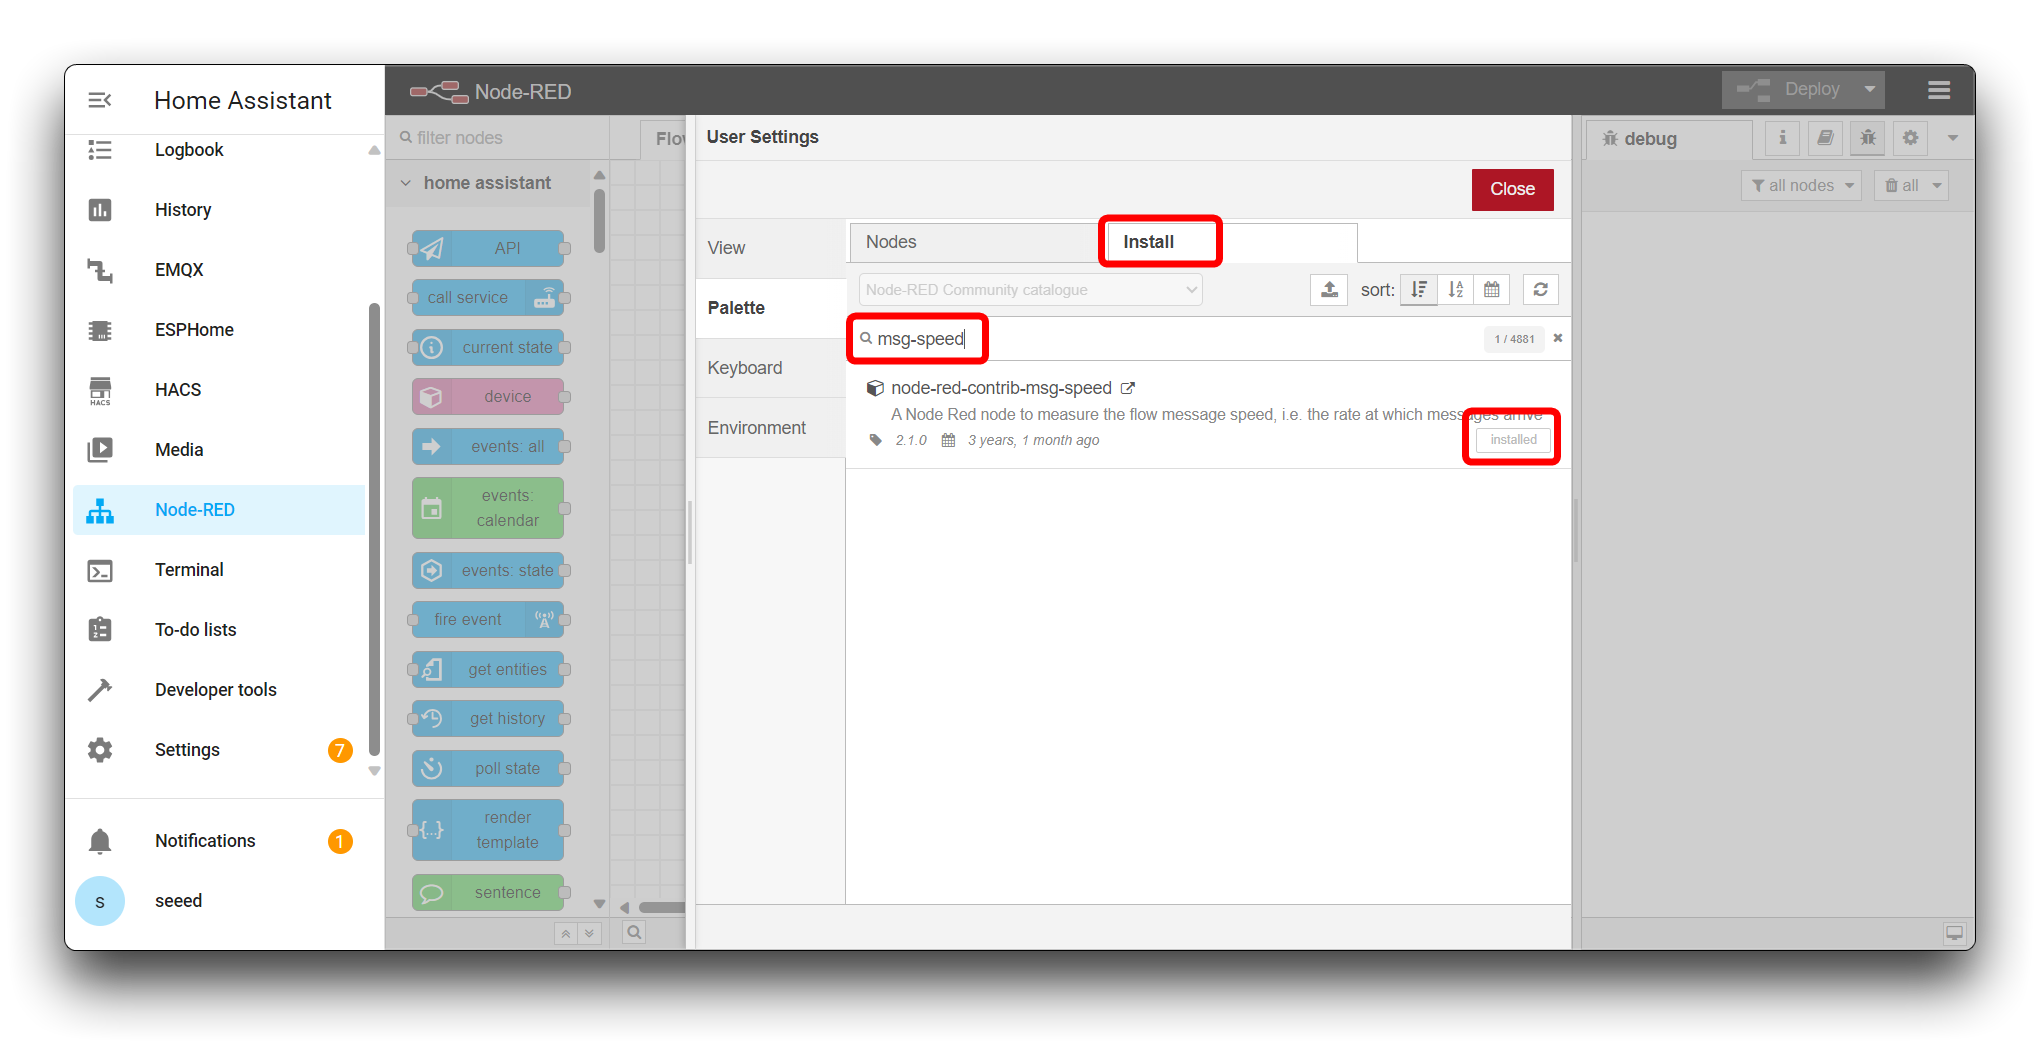Switch to the Palette settings tab

pyautogui.click(x=770, y=308)
